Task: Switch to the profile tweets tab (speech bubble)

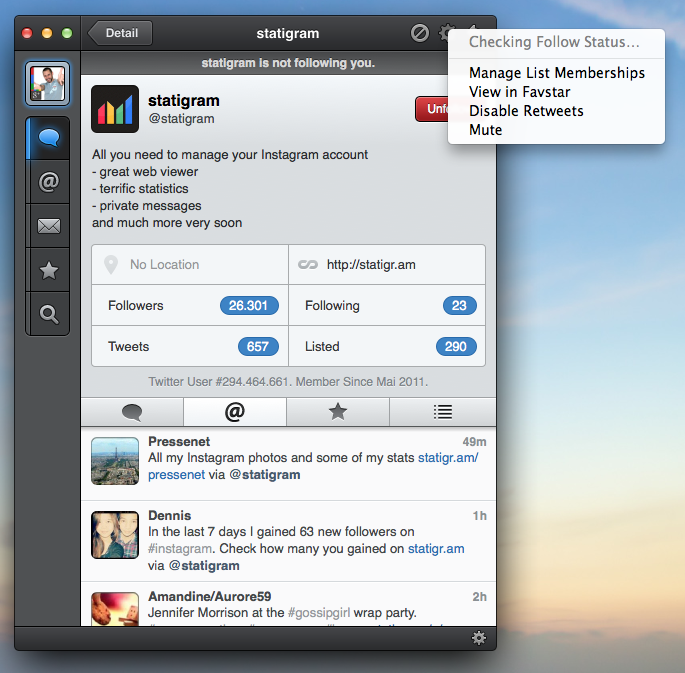Action: 132,412
